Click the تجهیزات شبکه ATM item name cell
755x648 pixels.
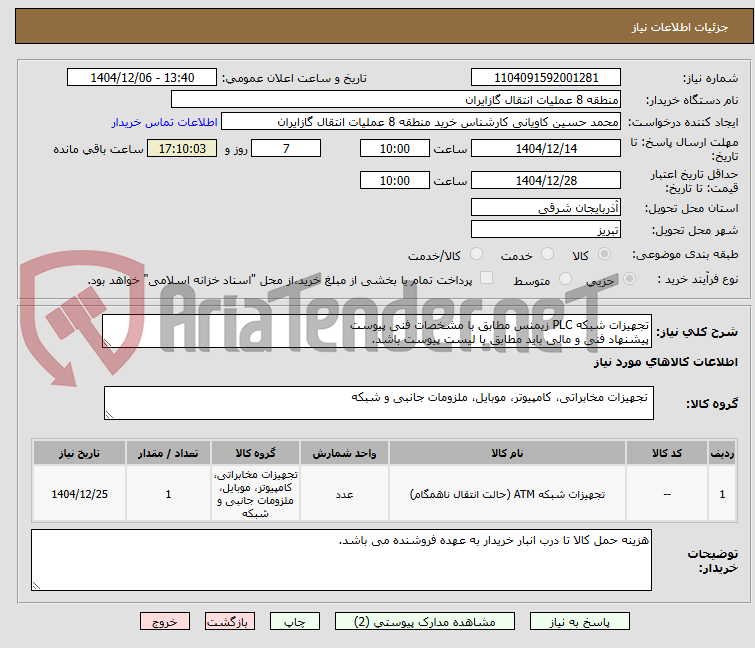(507, 494)
